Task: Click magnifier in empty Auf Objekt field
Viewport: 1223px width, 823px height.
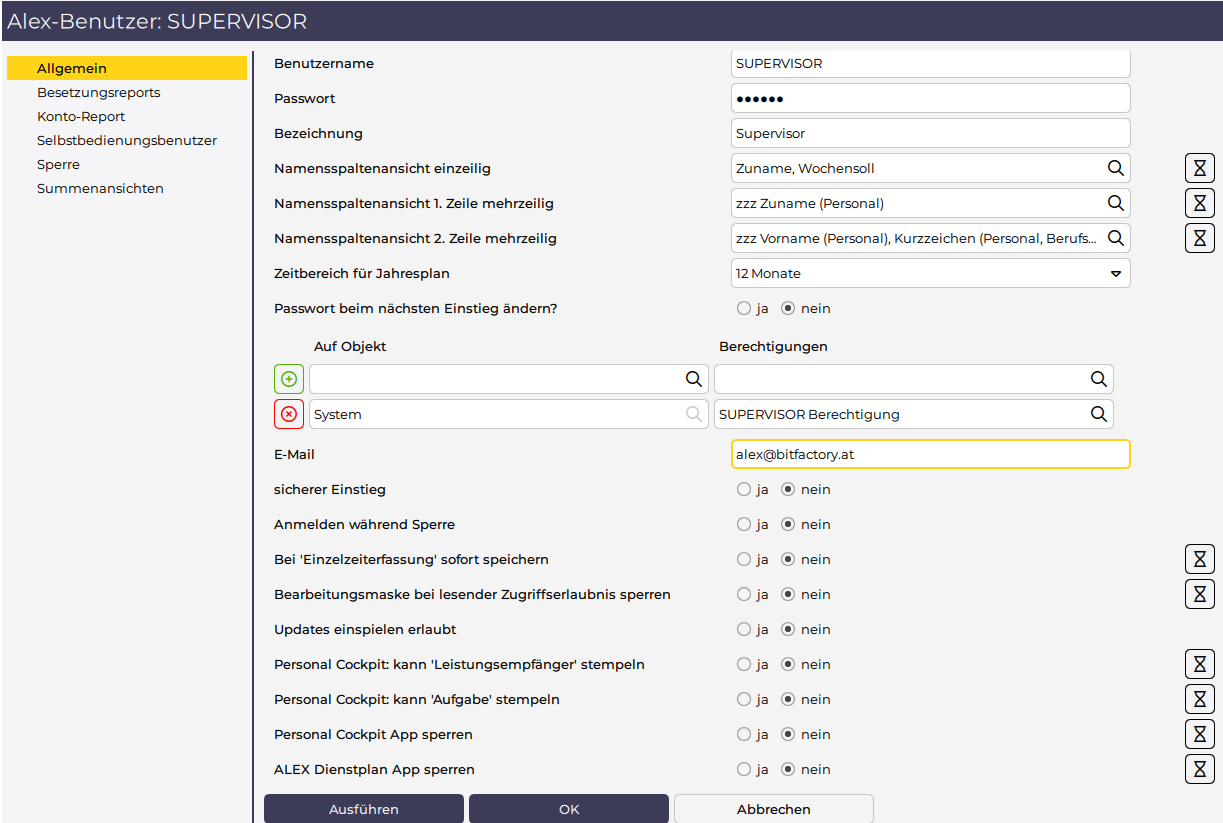Action: (x=693, y=379)
